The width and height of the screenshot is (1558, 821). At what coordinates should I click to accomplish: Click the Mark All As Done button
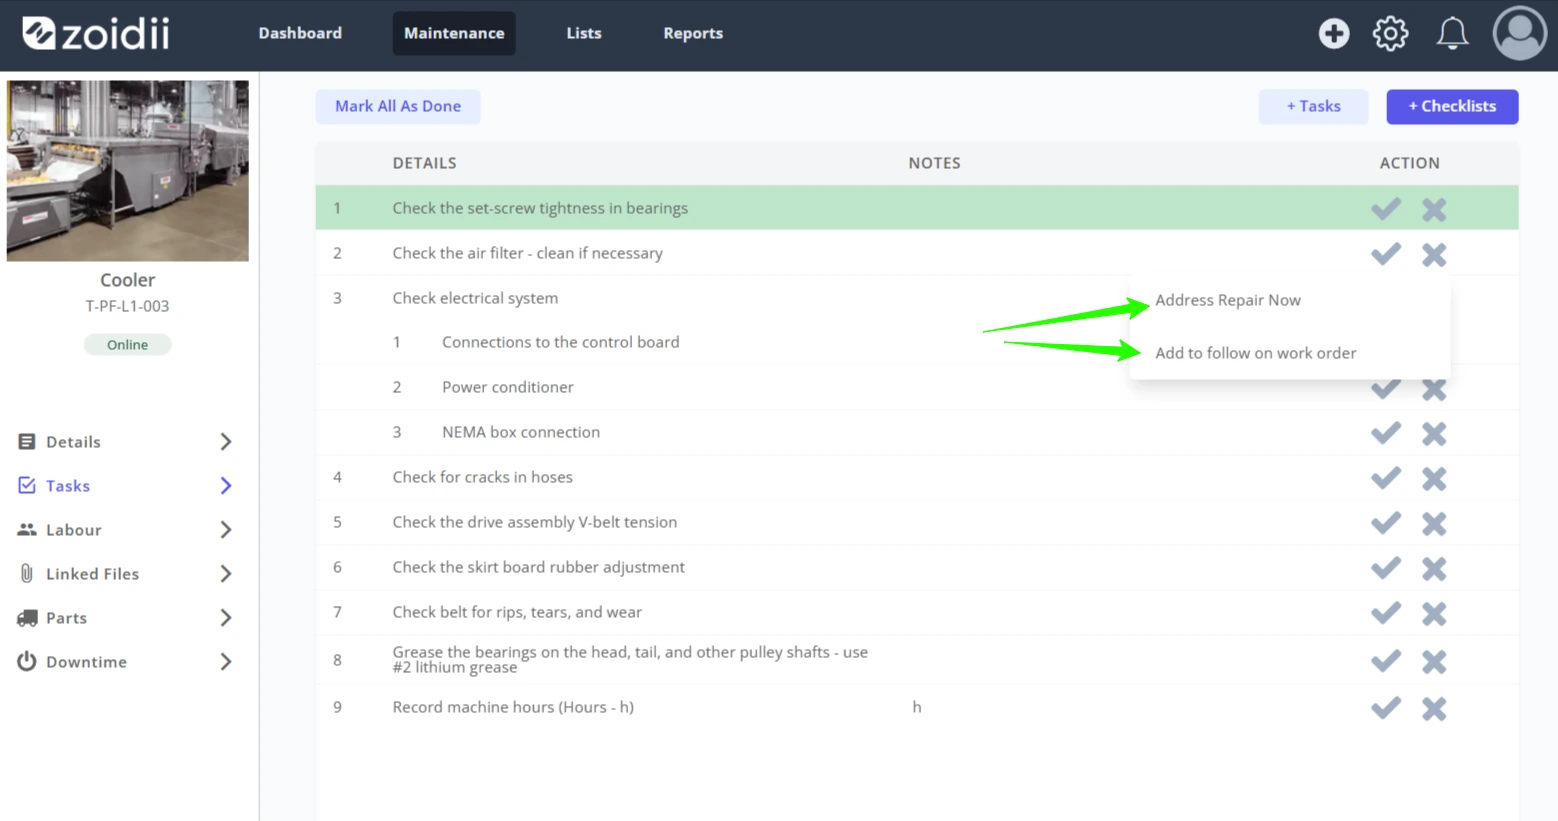point(398,106)
